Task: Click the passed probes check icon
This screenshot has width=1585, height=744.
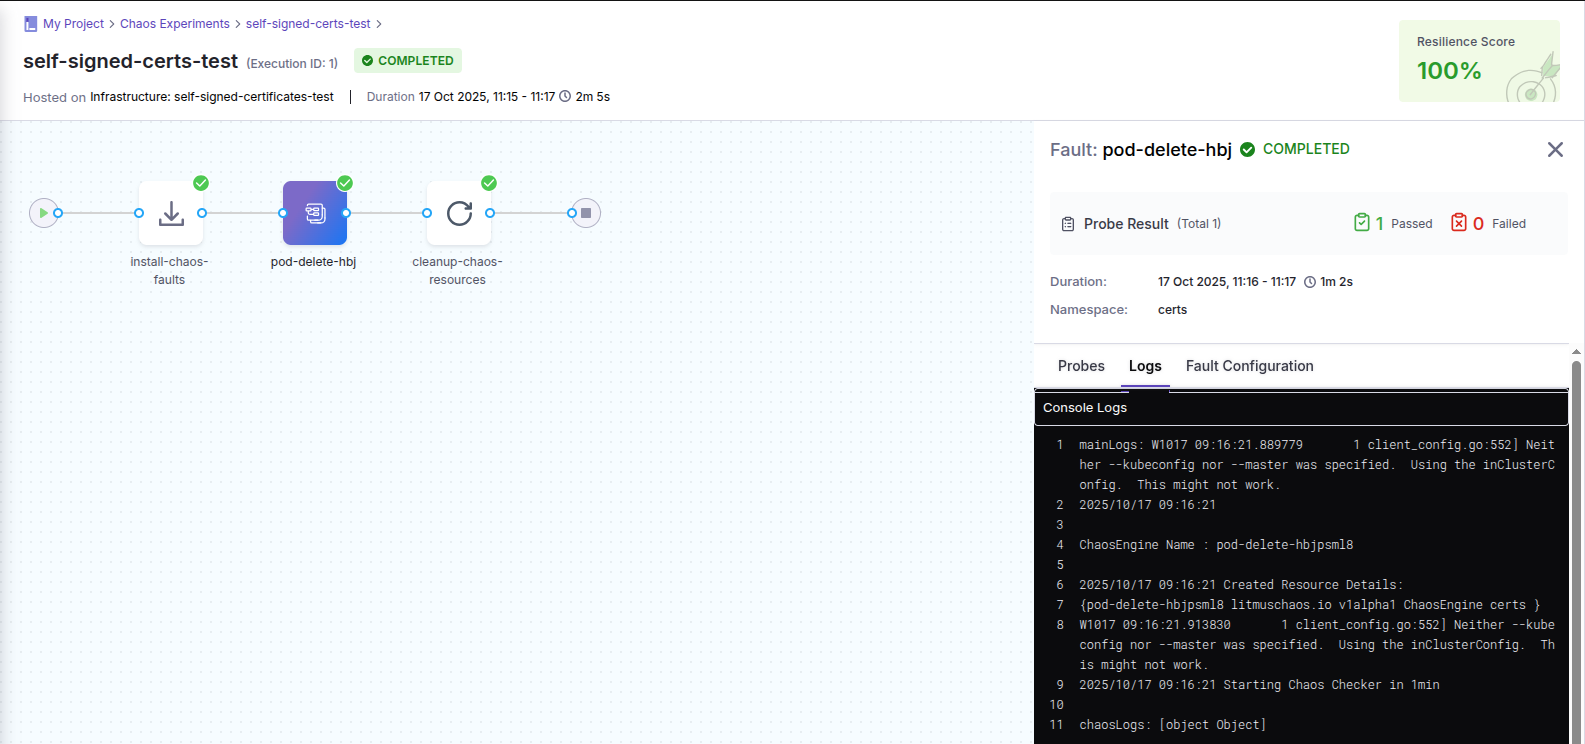Action: point(1361,223)
